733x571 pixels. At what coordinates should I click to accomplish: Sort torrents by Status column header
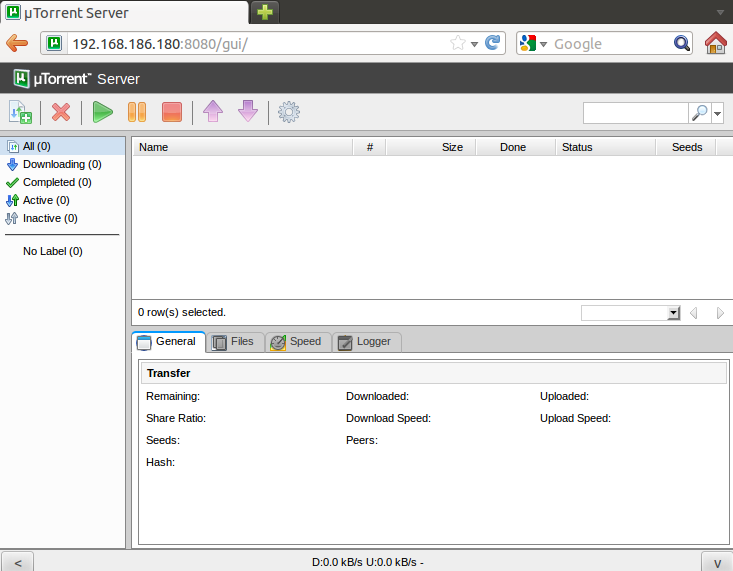coord(606,147)
